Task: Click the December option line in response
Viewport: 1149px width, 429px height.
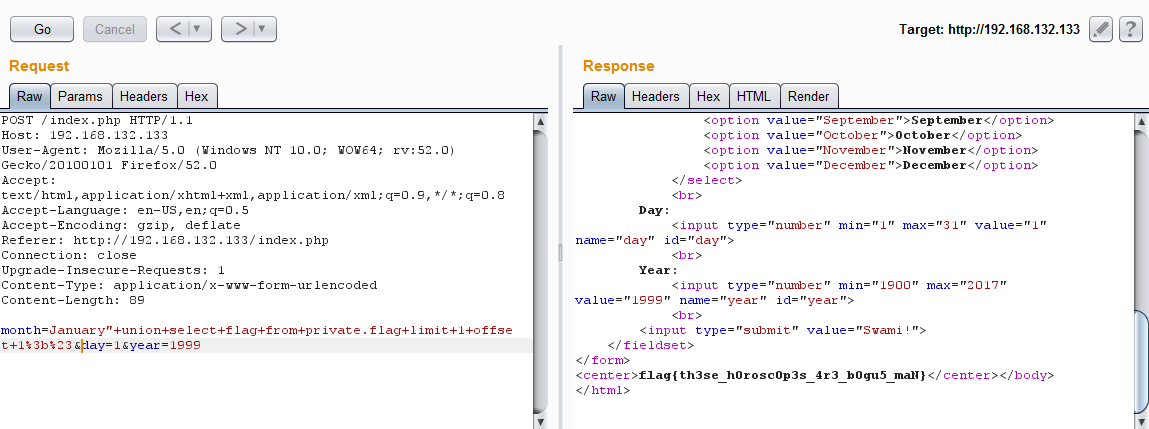Action: (871, 165)
